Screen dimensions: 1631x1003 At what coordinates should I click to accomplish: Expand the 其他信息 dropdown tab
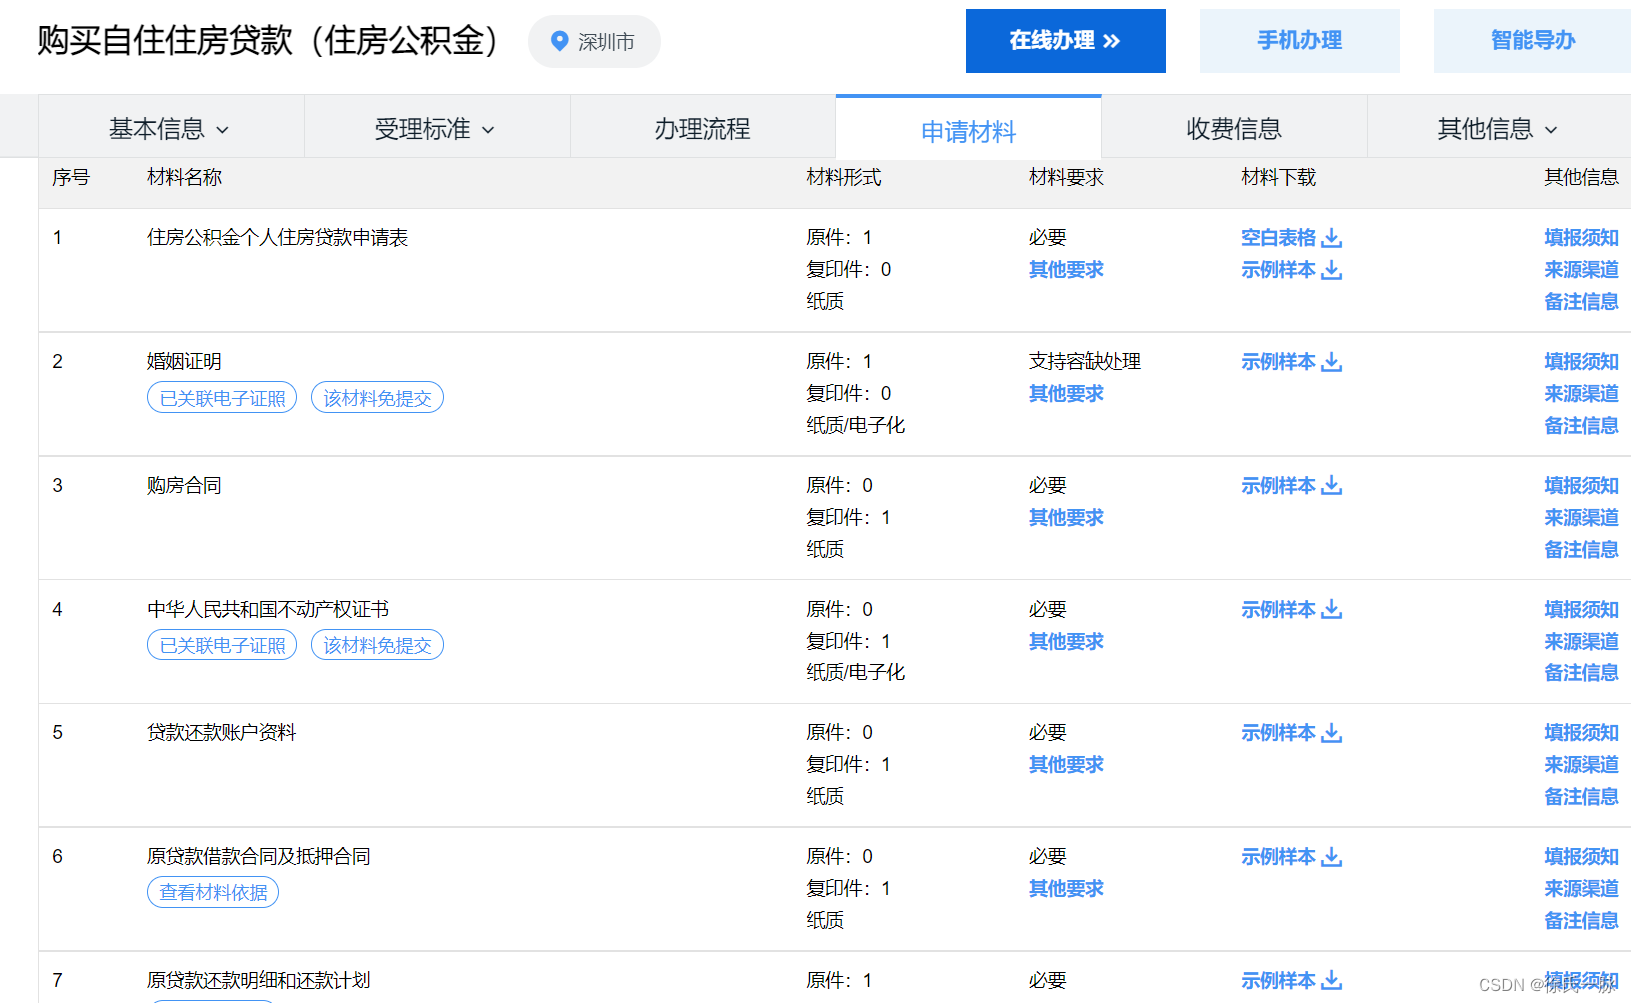[x=1499, y=127]
